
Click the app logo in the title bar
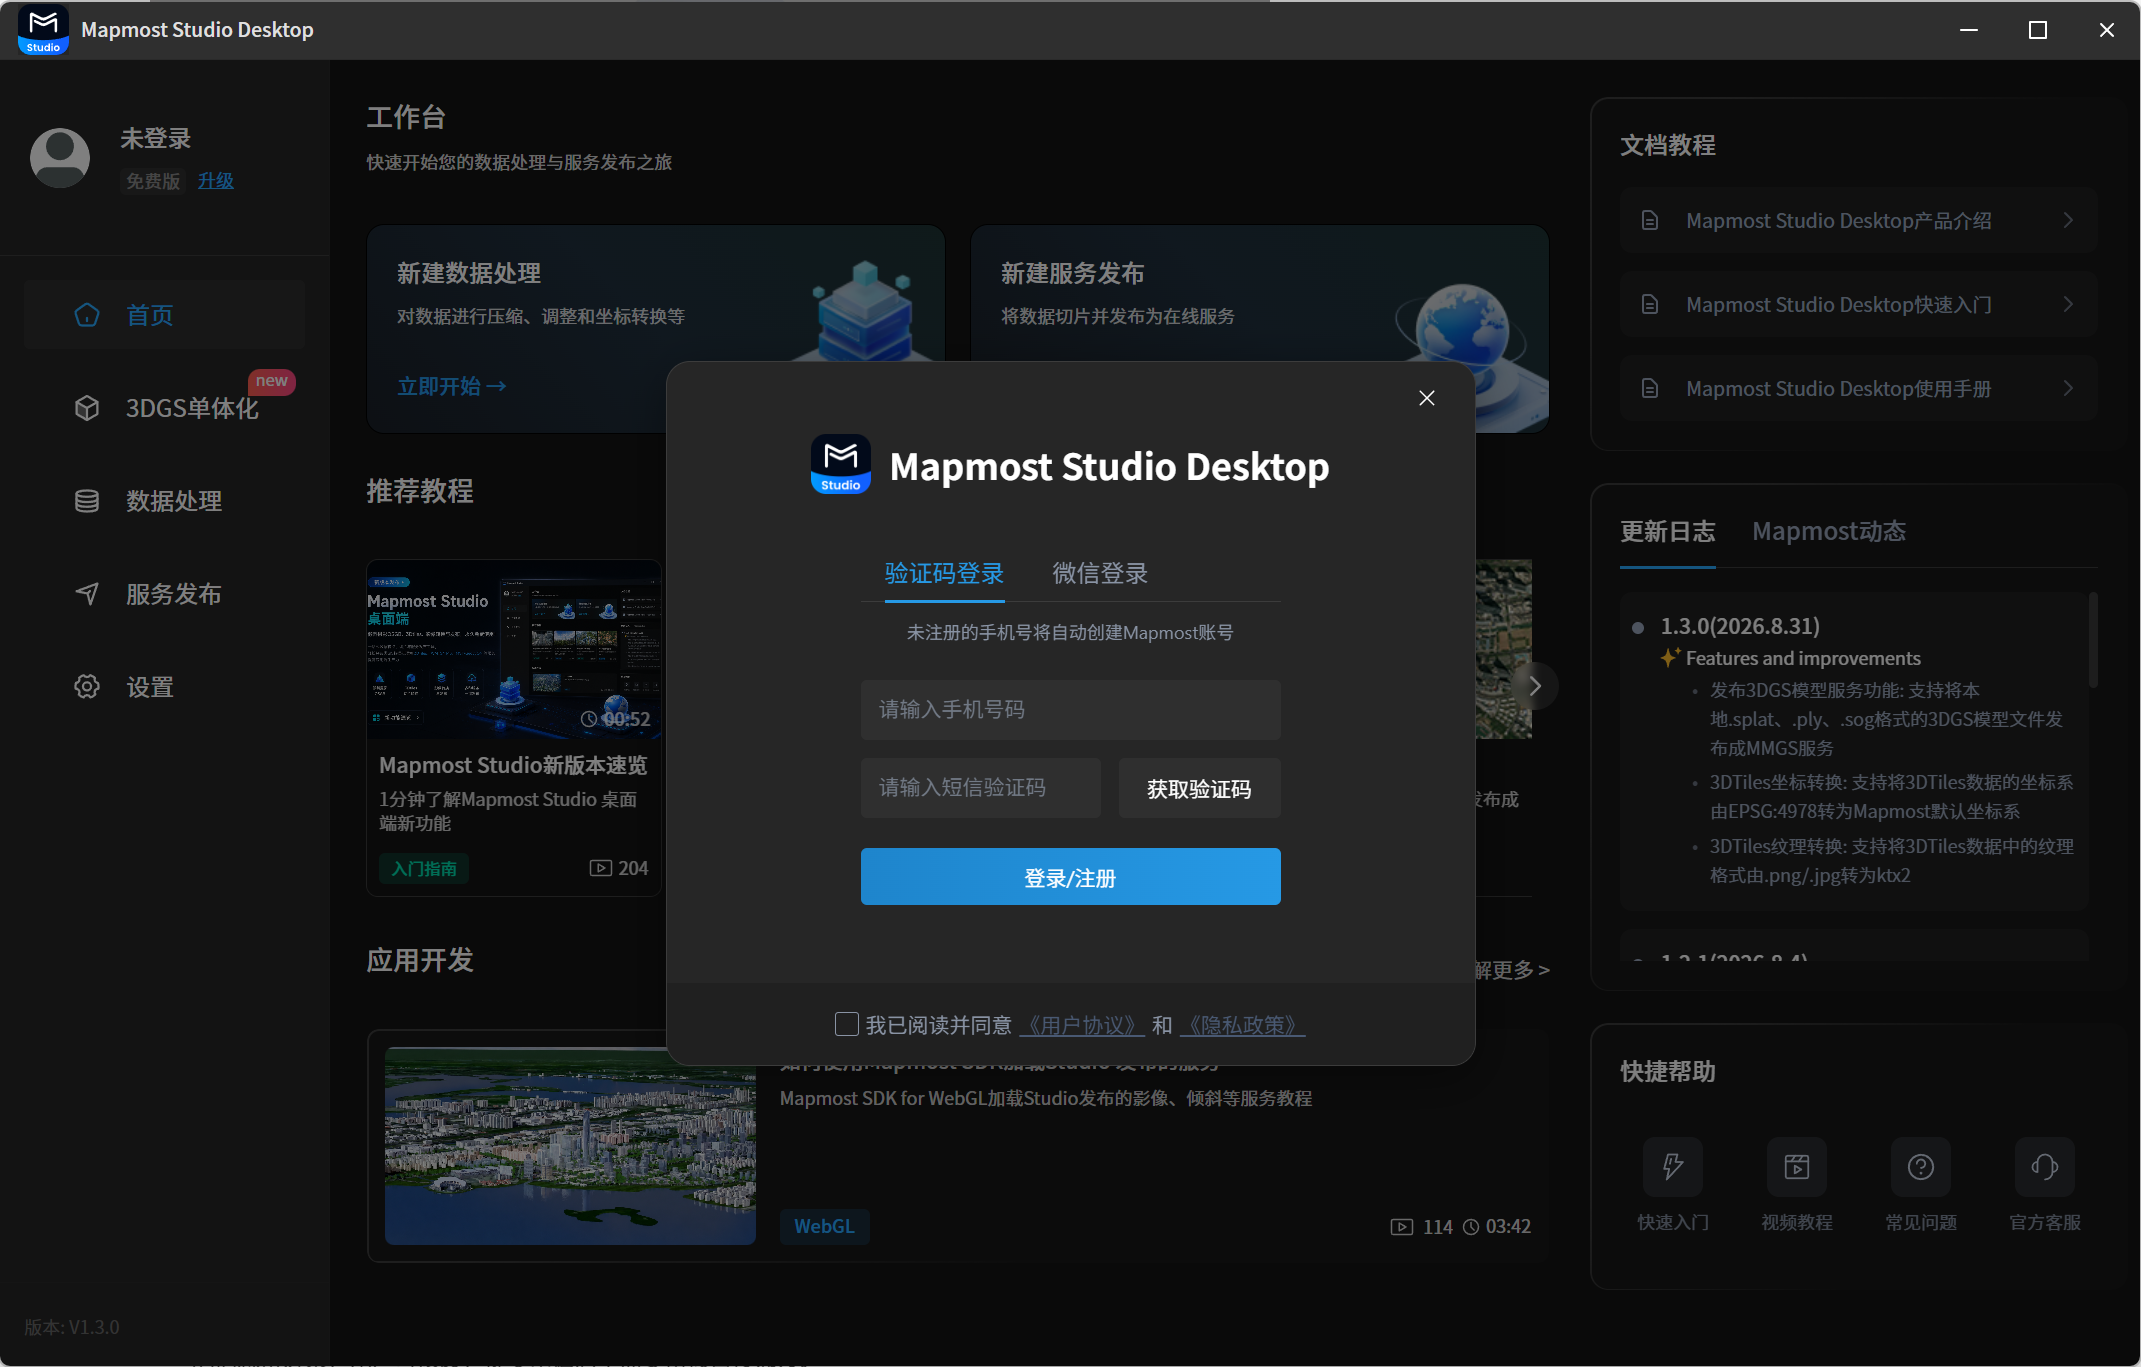[x=43, y=29]
